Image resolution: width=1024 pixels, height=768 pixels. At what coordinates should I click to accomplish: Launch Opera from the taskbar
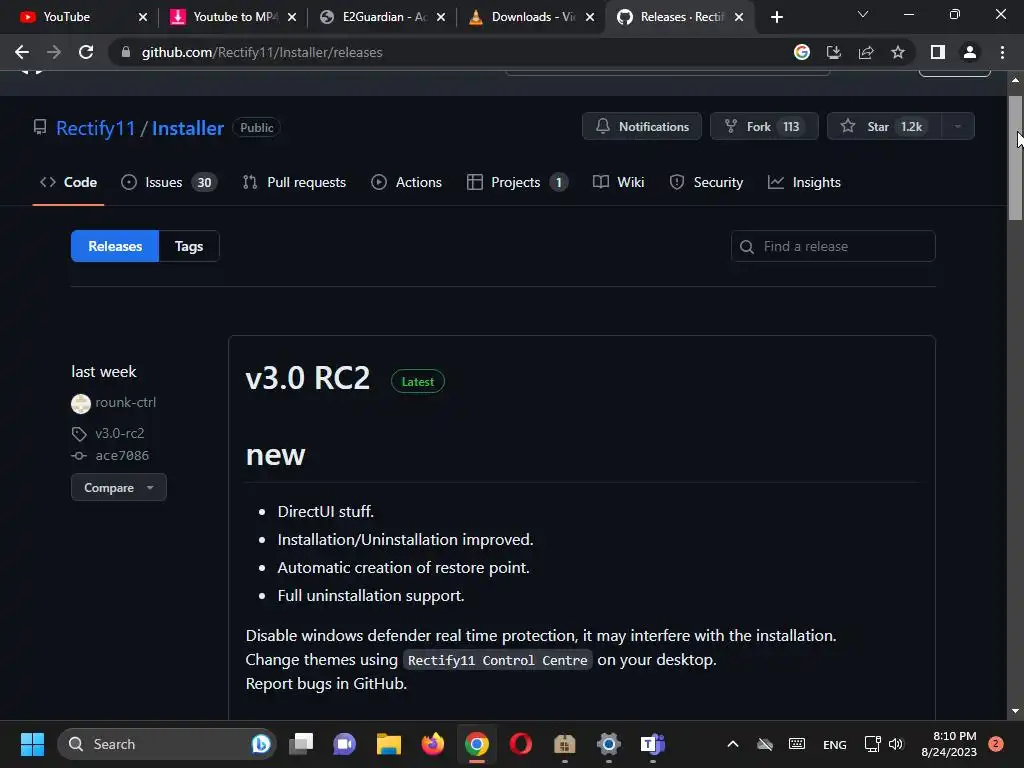pos(520,744)
